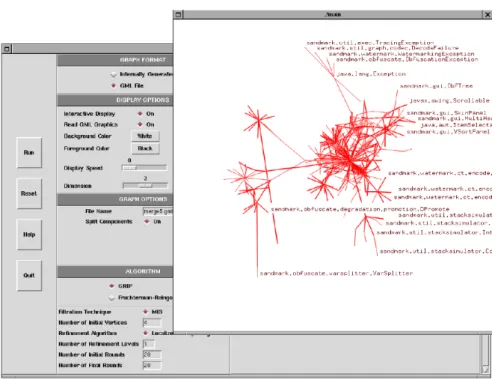The image size is (495, 383).
Task: Click the sandmark.util.graph.codec.DecodeFailure label
Action: coord(388,48)
